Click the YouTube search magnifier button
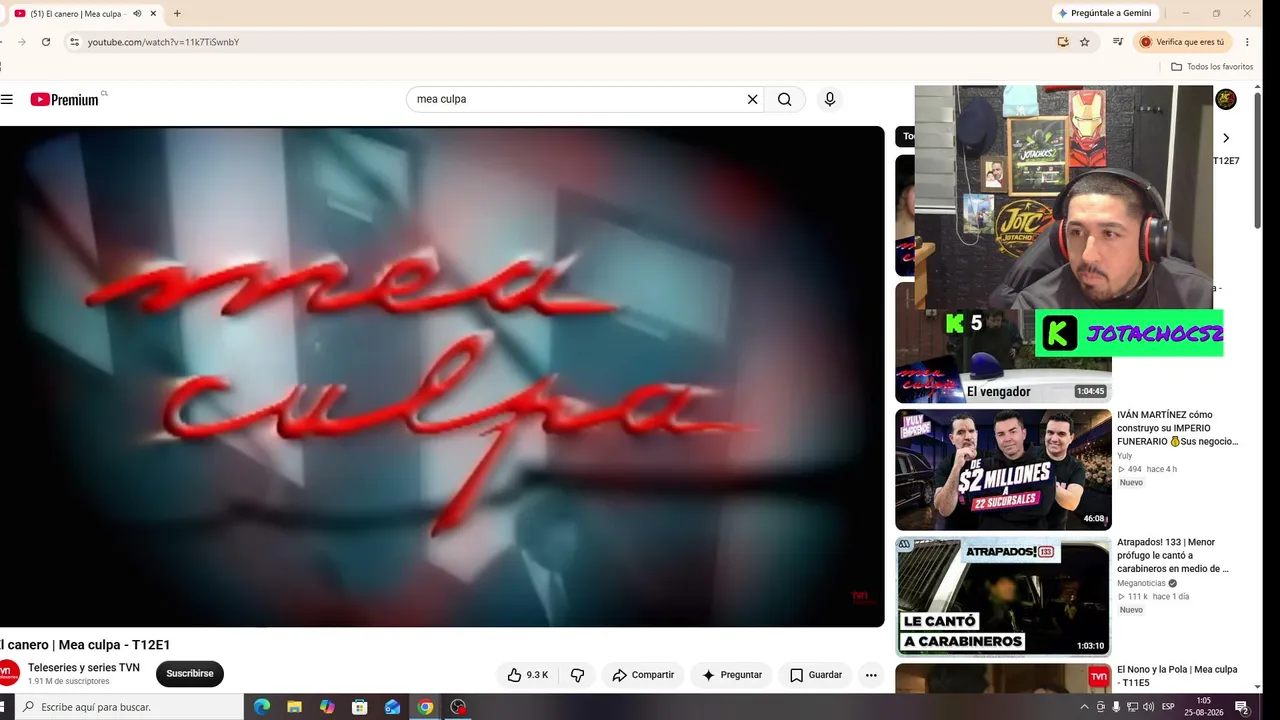Image resolution: width=1280 pixels, height=720 pixels. click(x=785, y=99)
